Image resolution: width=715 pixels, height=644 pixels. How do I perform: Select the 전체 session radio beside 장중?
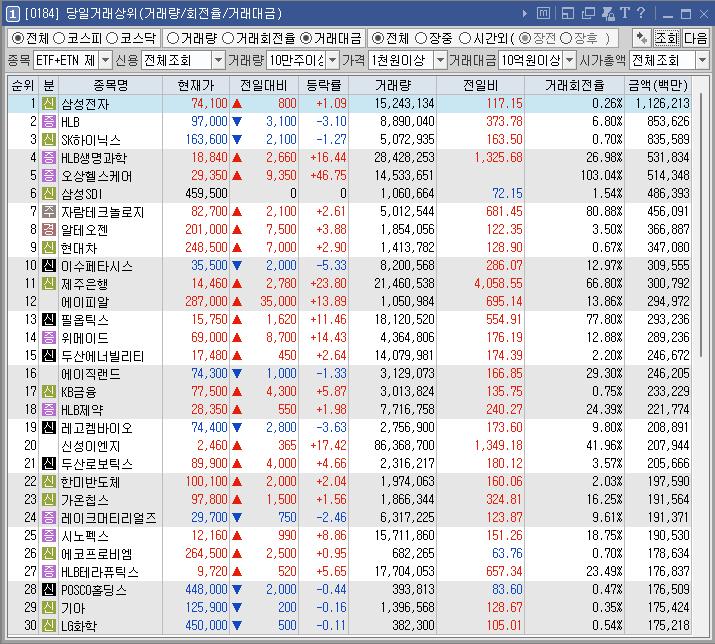378,38
